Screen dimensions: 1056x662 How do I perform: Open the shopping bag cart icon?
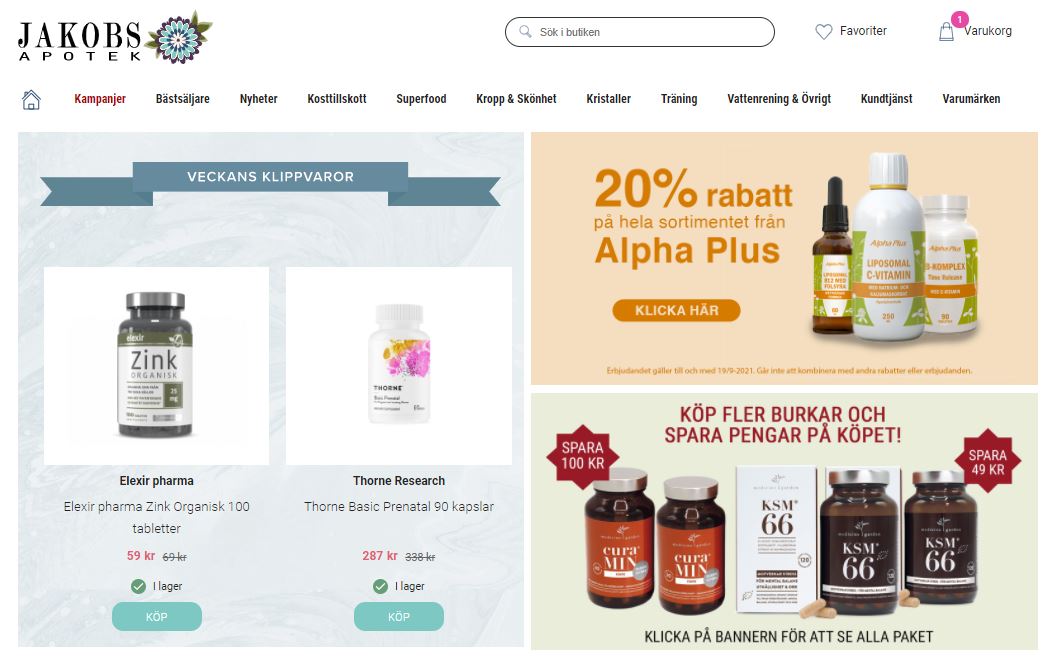point(946,32)
